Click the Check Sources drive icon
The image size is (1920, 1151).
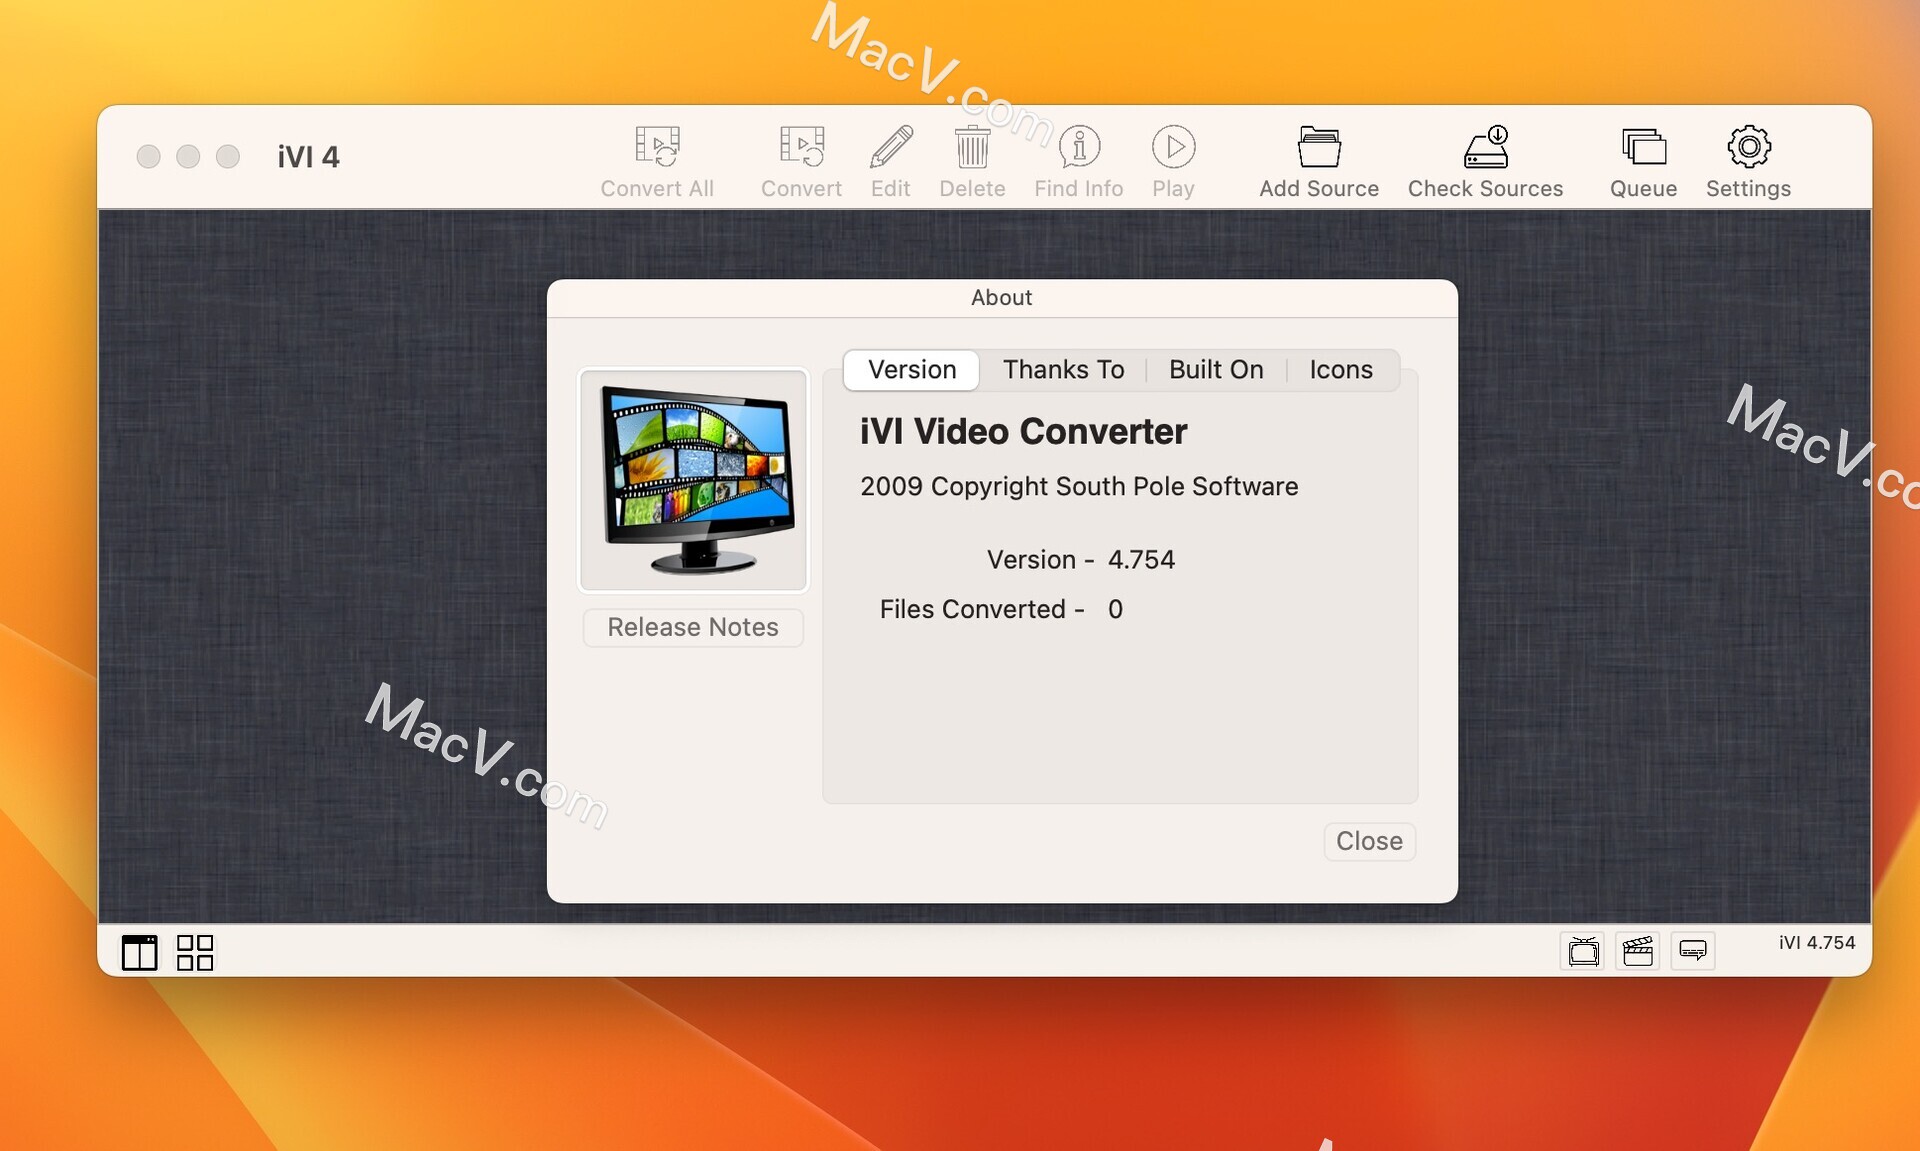1485,147
